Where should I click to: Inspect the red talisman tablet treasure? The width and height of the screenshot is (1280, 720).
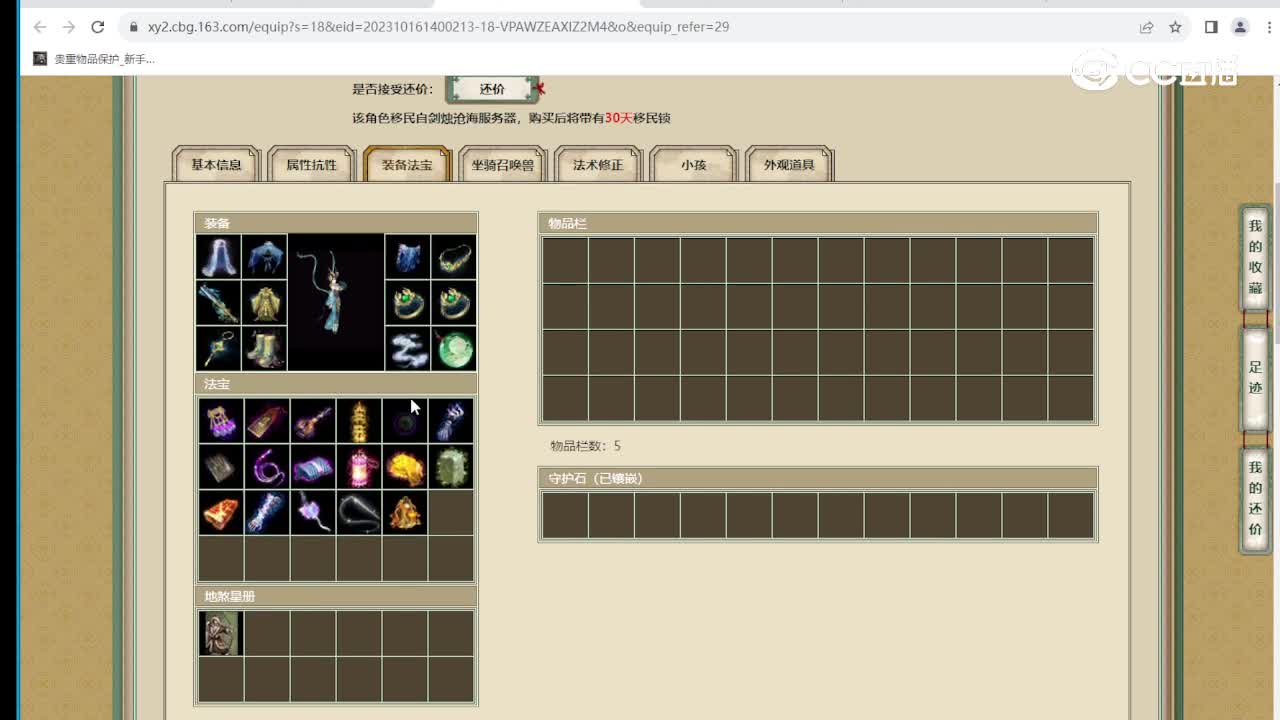click(267, 421)
